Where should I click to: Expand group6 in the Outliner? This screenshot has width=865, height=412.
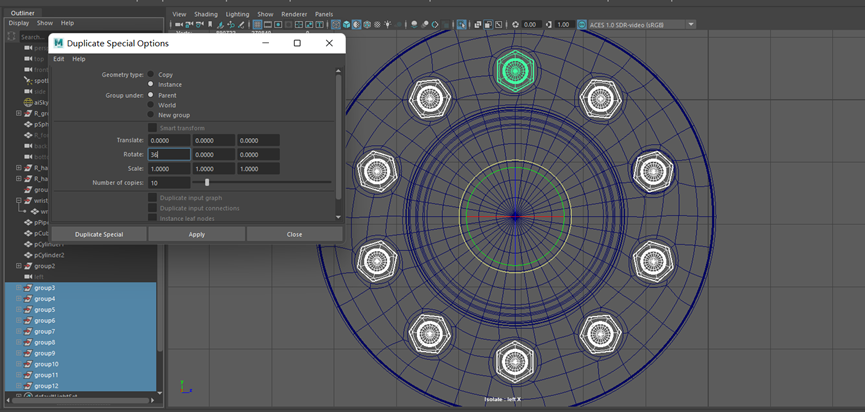coord(19,320)
